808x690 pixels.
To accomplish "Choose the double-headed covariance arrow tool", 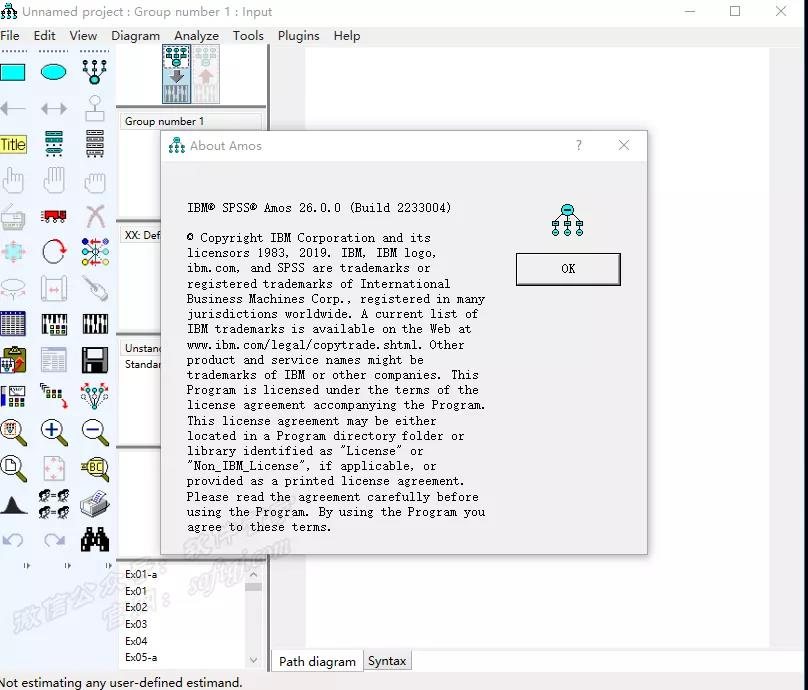I will 54,108.
